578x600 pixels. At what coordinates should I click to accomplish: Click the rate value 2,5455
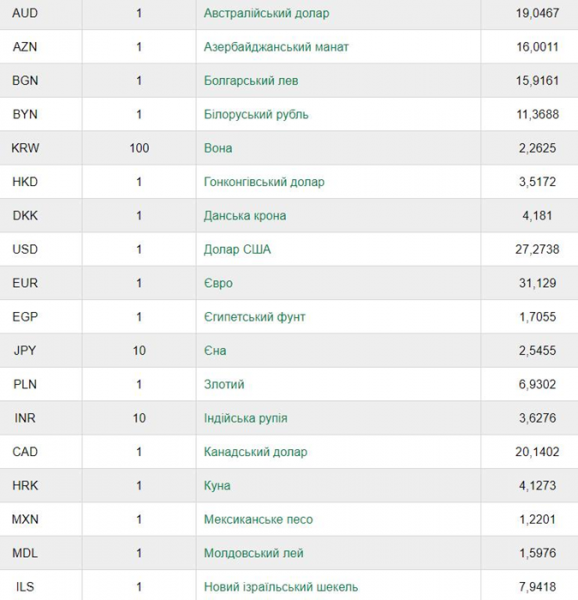point(537,351)
